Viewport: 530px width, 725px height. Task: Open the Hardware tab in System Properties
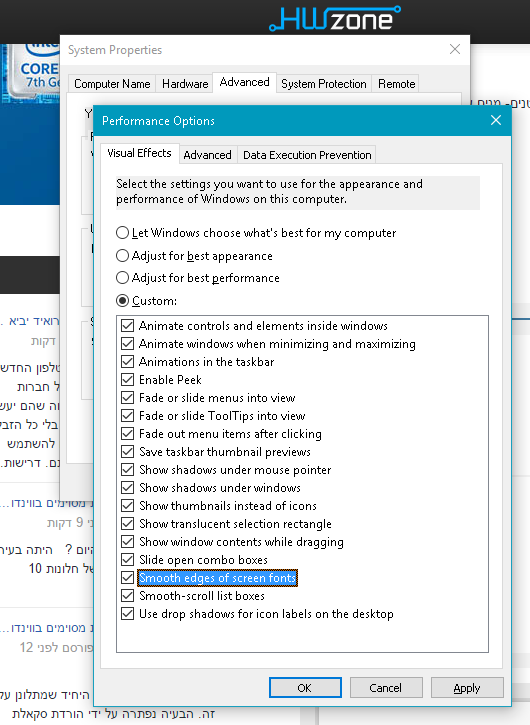coord(185,84)
